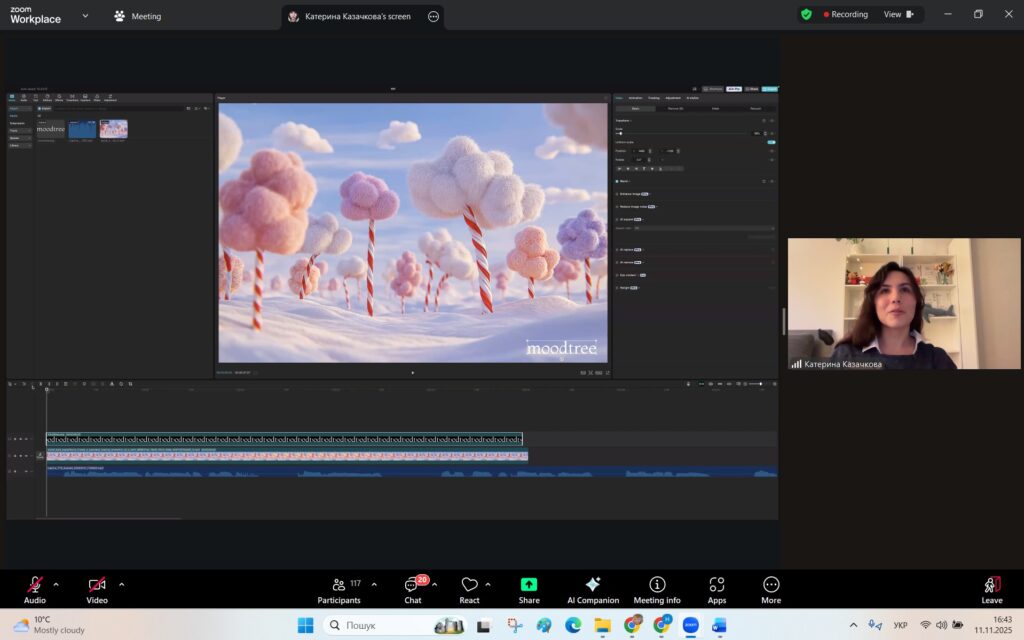Toggle the Blend checkbox in properties panel
This screenshot has width=1024, height=640.
point(618,181)
